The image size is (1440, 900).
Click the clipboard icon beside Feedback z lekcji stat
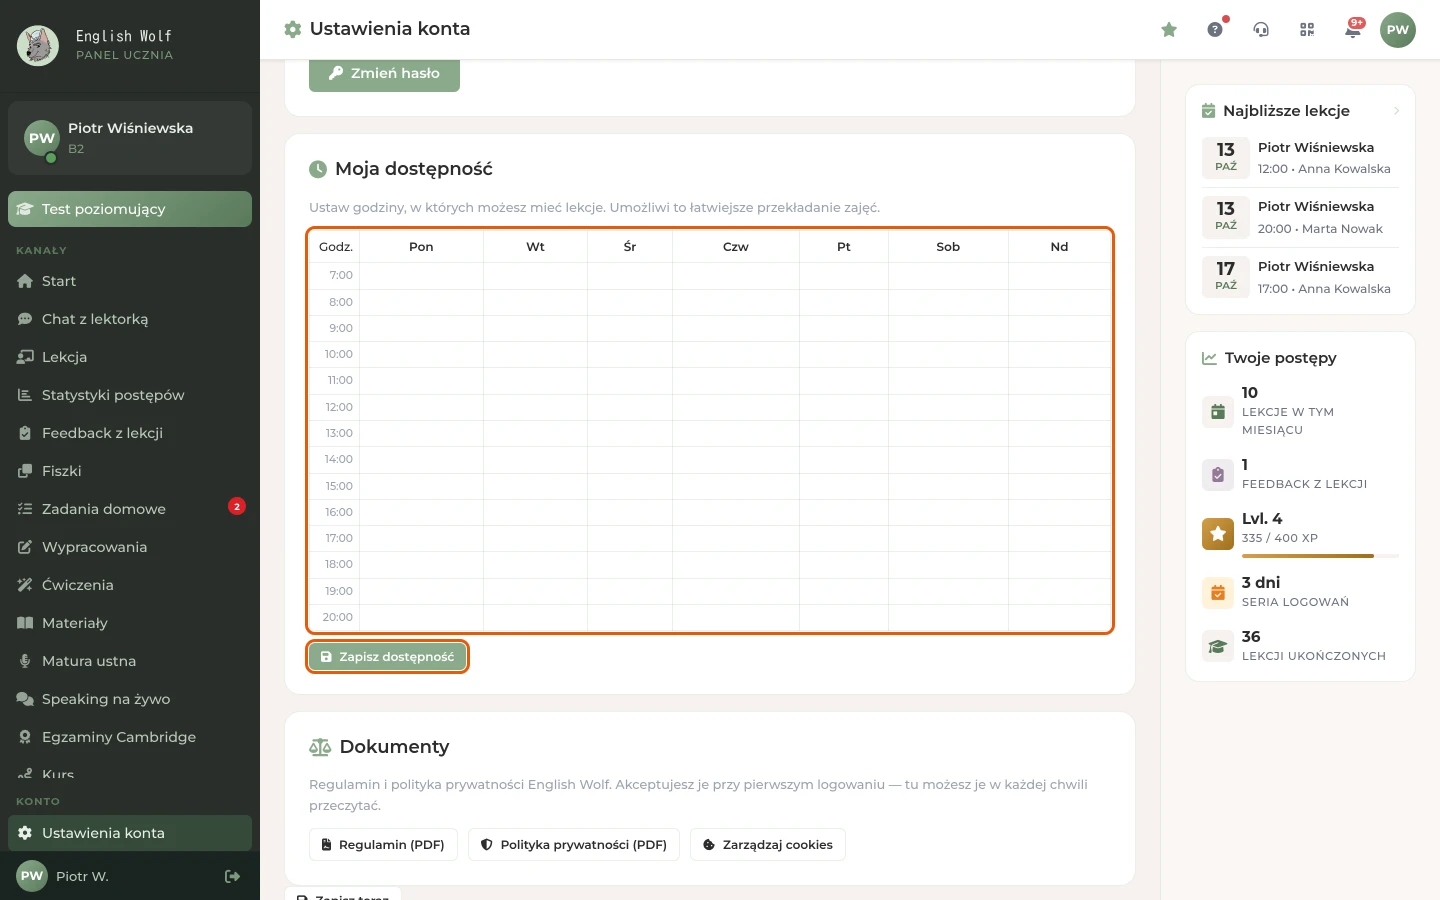pos(1218,475)
